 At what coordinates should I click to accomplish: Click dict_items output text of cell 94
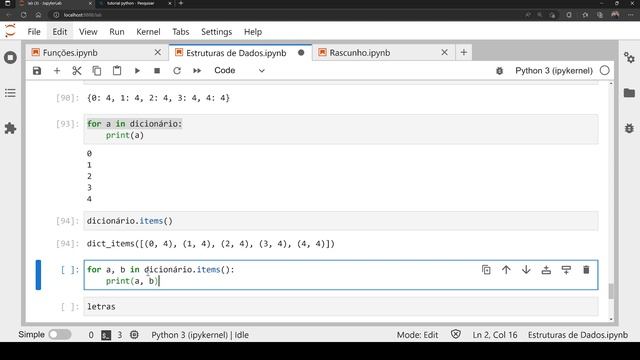click(x=211, y=244)
